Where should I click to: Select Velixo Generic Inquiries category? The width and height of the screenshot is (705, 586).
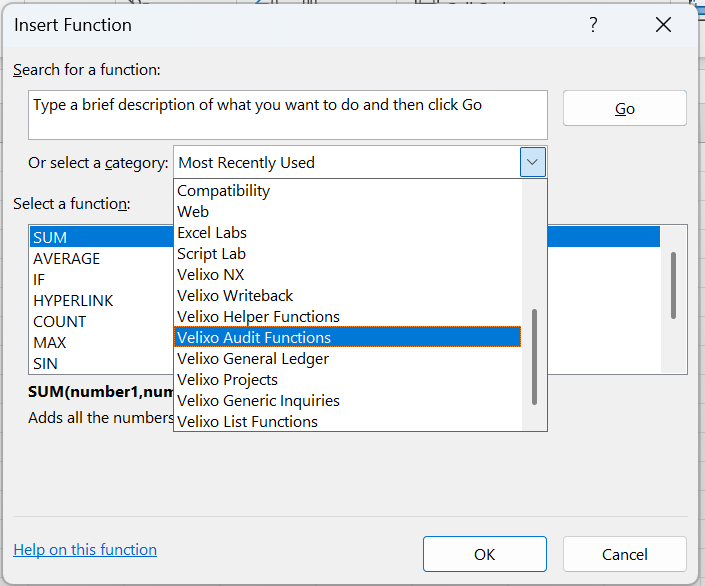(x=258, y=400)
